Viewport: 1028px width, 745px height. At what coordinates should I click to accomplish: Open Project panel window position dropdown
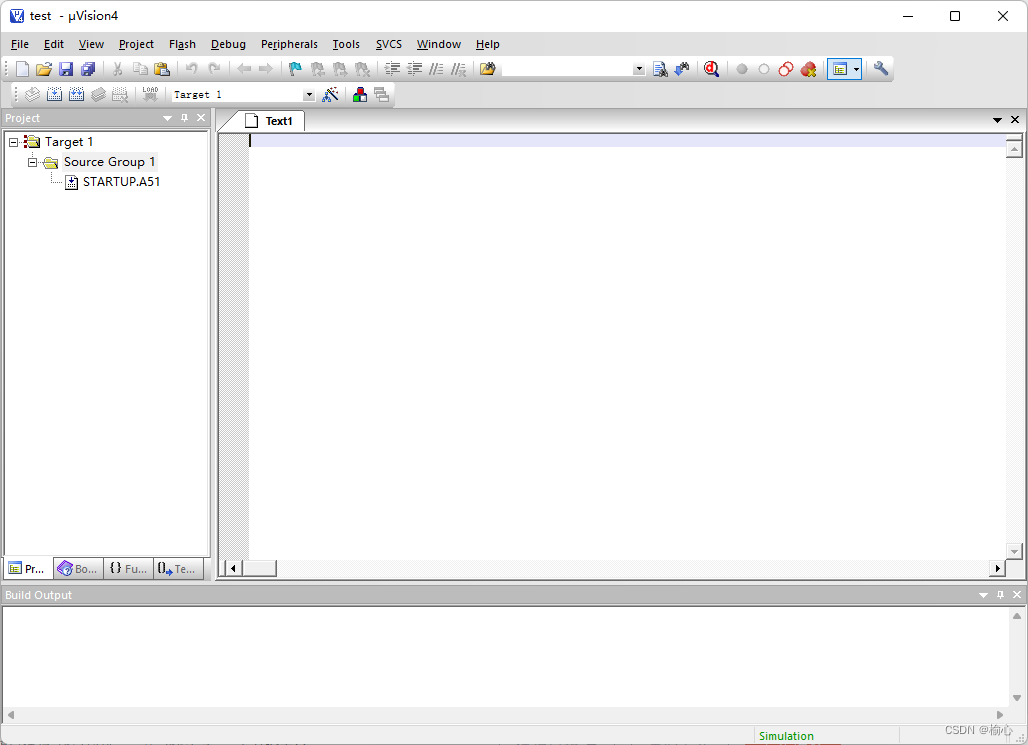(167, 118)
